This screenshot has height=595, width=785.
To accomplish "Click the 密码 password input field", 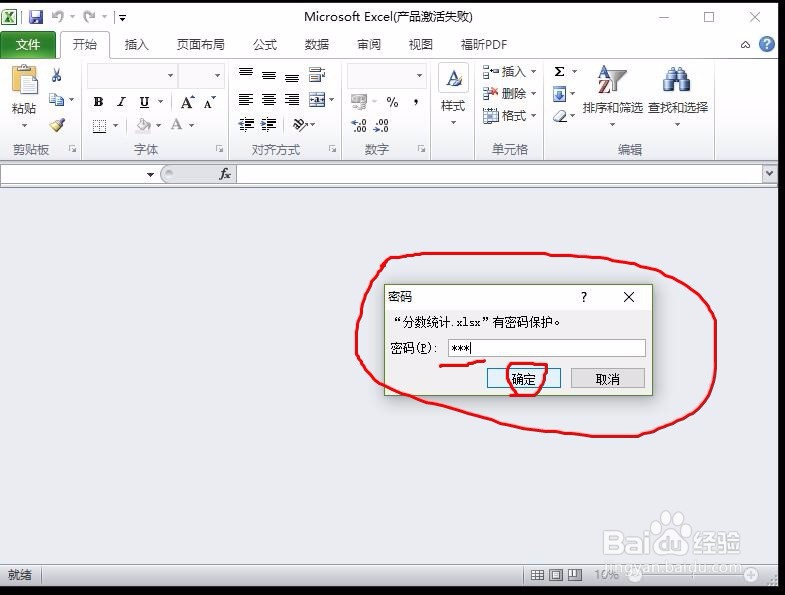I will 547,348.
